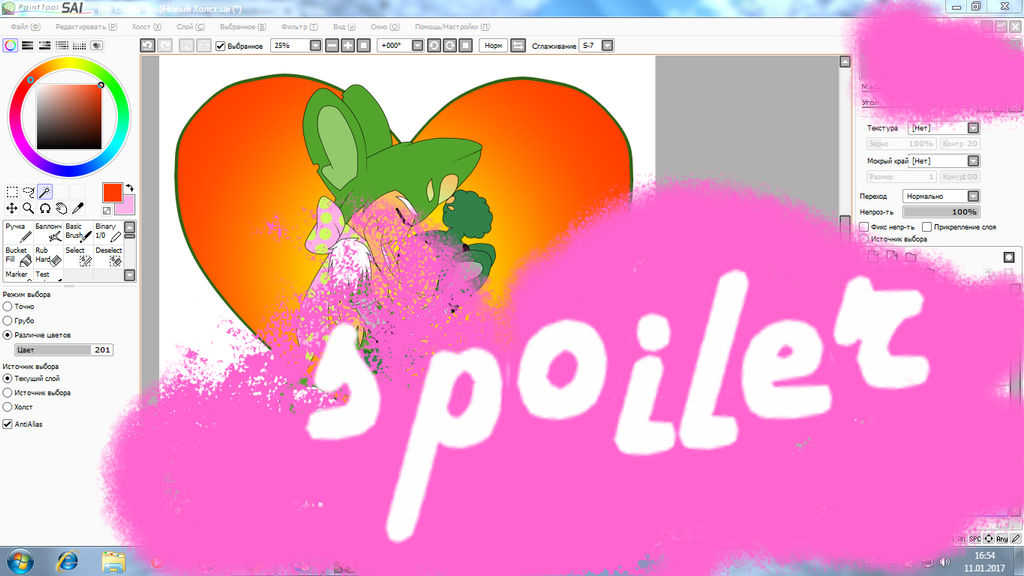The width and height of the screenshot is (1024, 576).
Task: Open the Сглаживание S-7 dropdown
Action: point(607,45)
